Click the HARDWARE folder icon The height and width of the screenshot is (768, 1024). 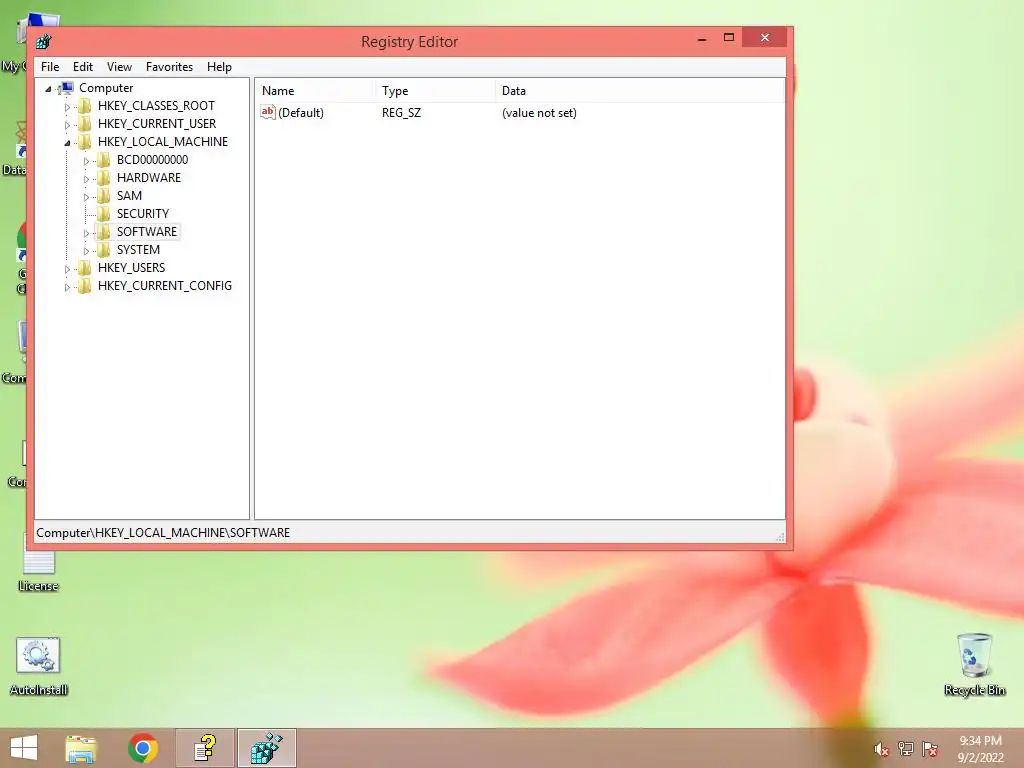tap(103, 178)
